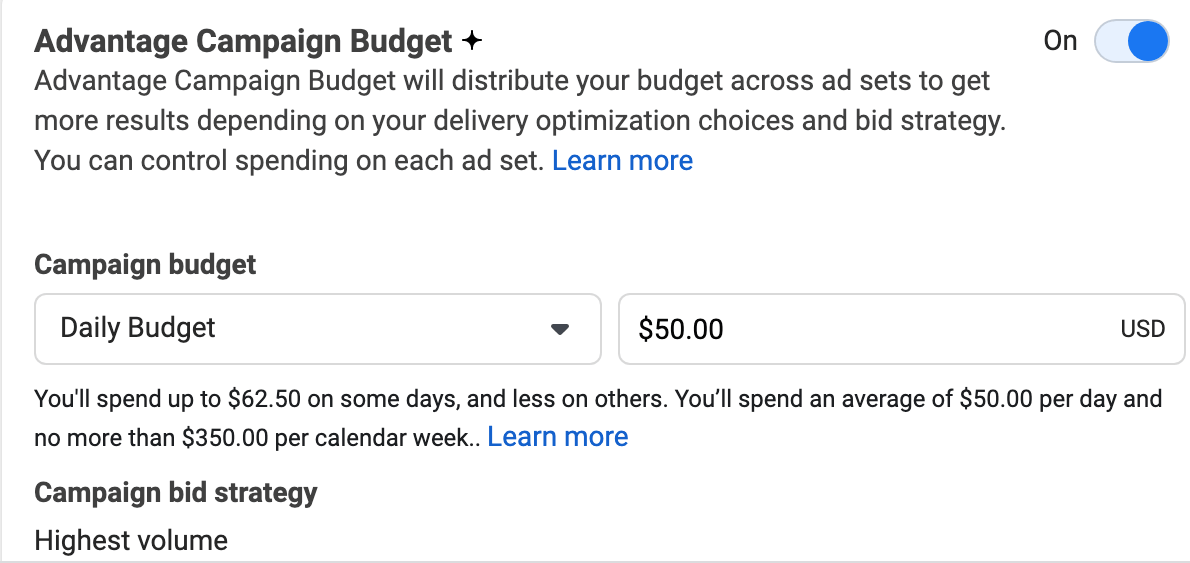Click the USD currency label
Screen dimensions: 1190x563
click(x=1142, y=329)
